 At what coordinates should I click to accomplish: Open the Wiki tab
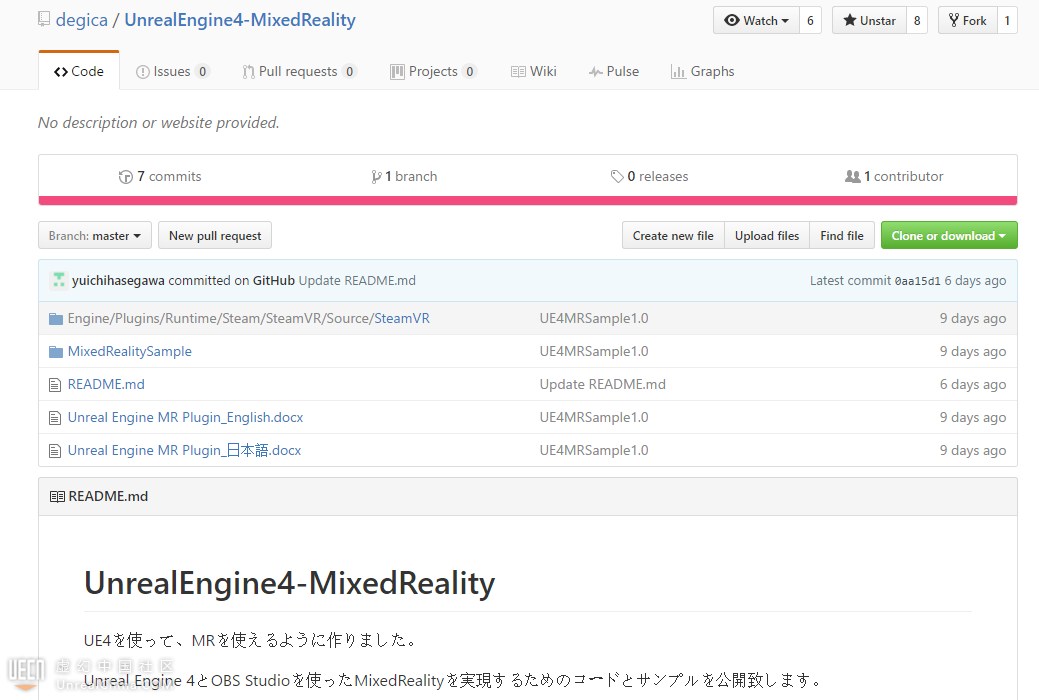[533, 71]
